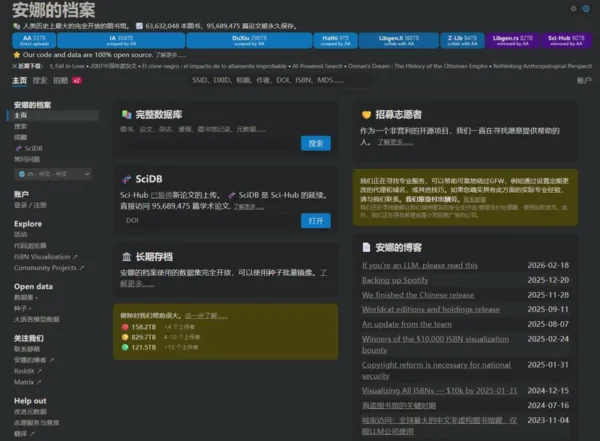600x441 pixels.
Task: Expand the 种子 submenu in Open data
Action: (x=22, y=308)
